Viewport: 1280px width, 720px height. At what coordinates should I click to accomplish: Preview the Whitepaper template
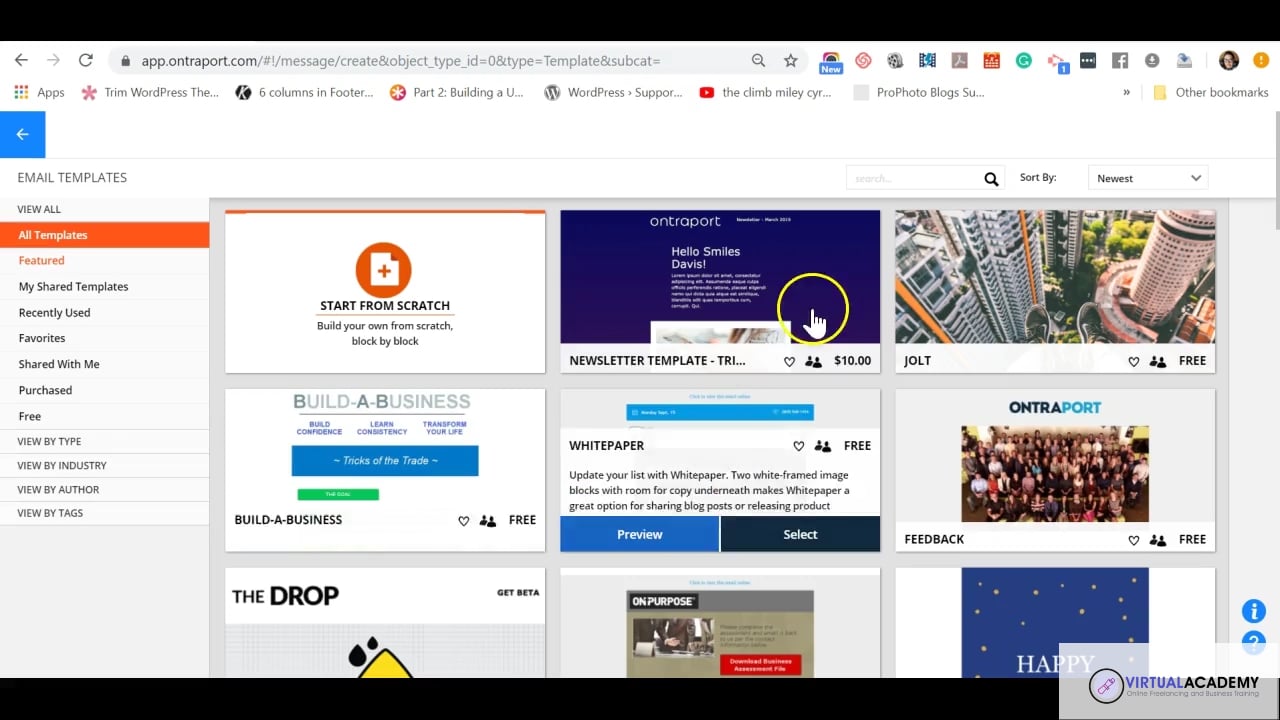[639, 534]
